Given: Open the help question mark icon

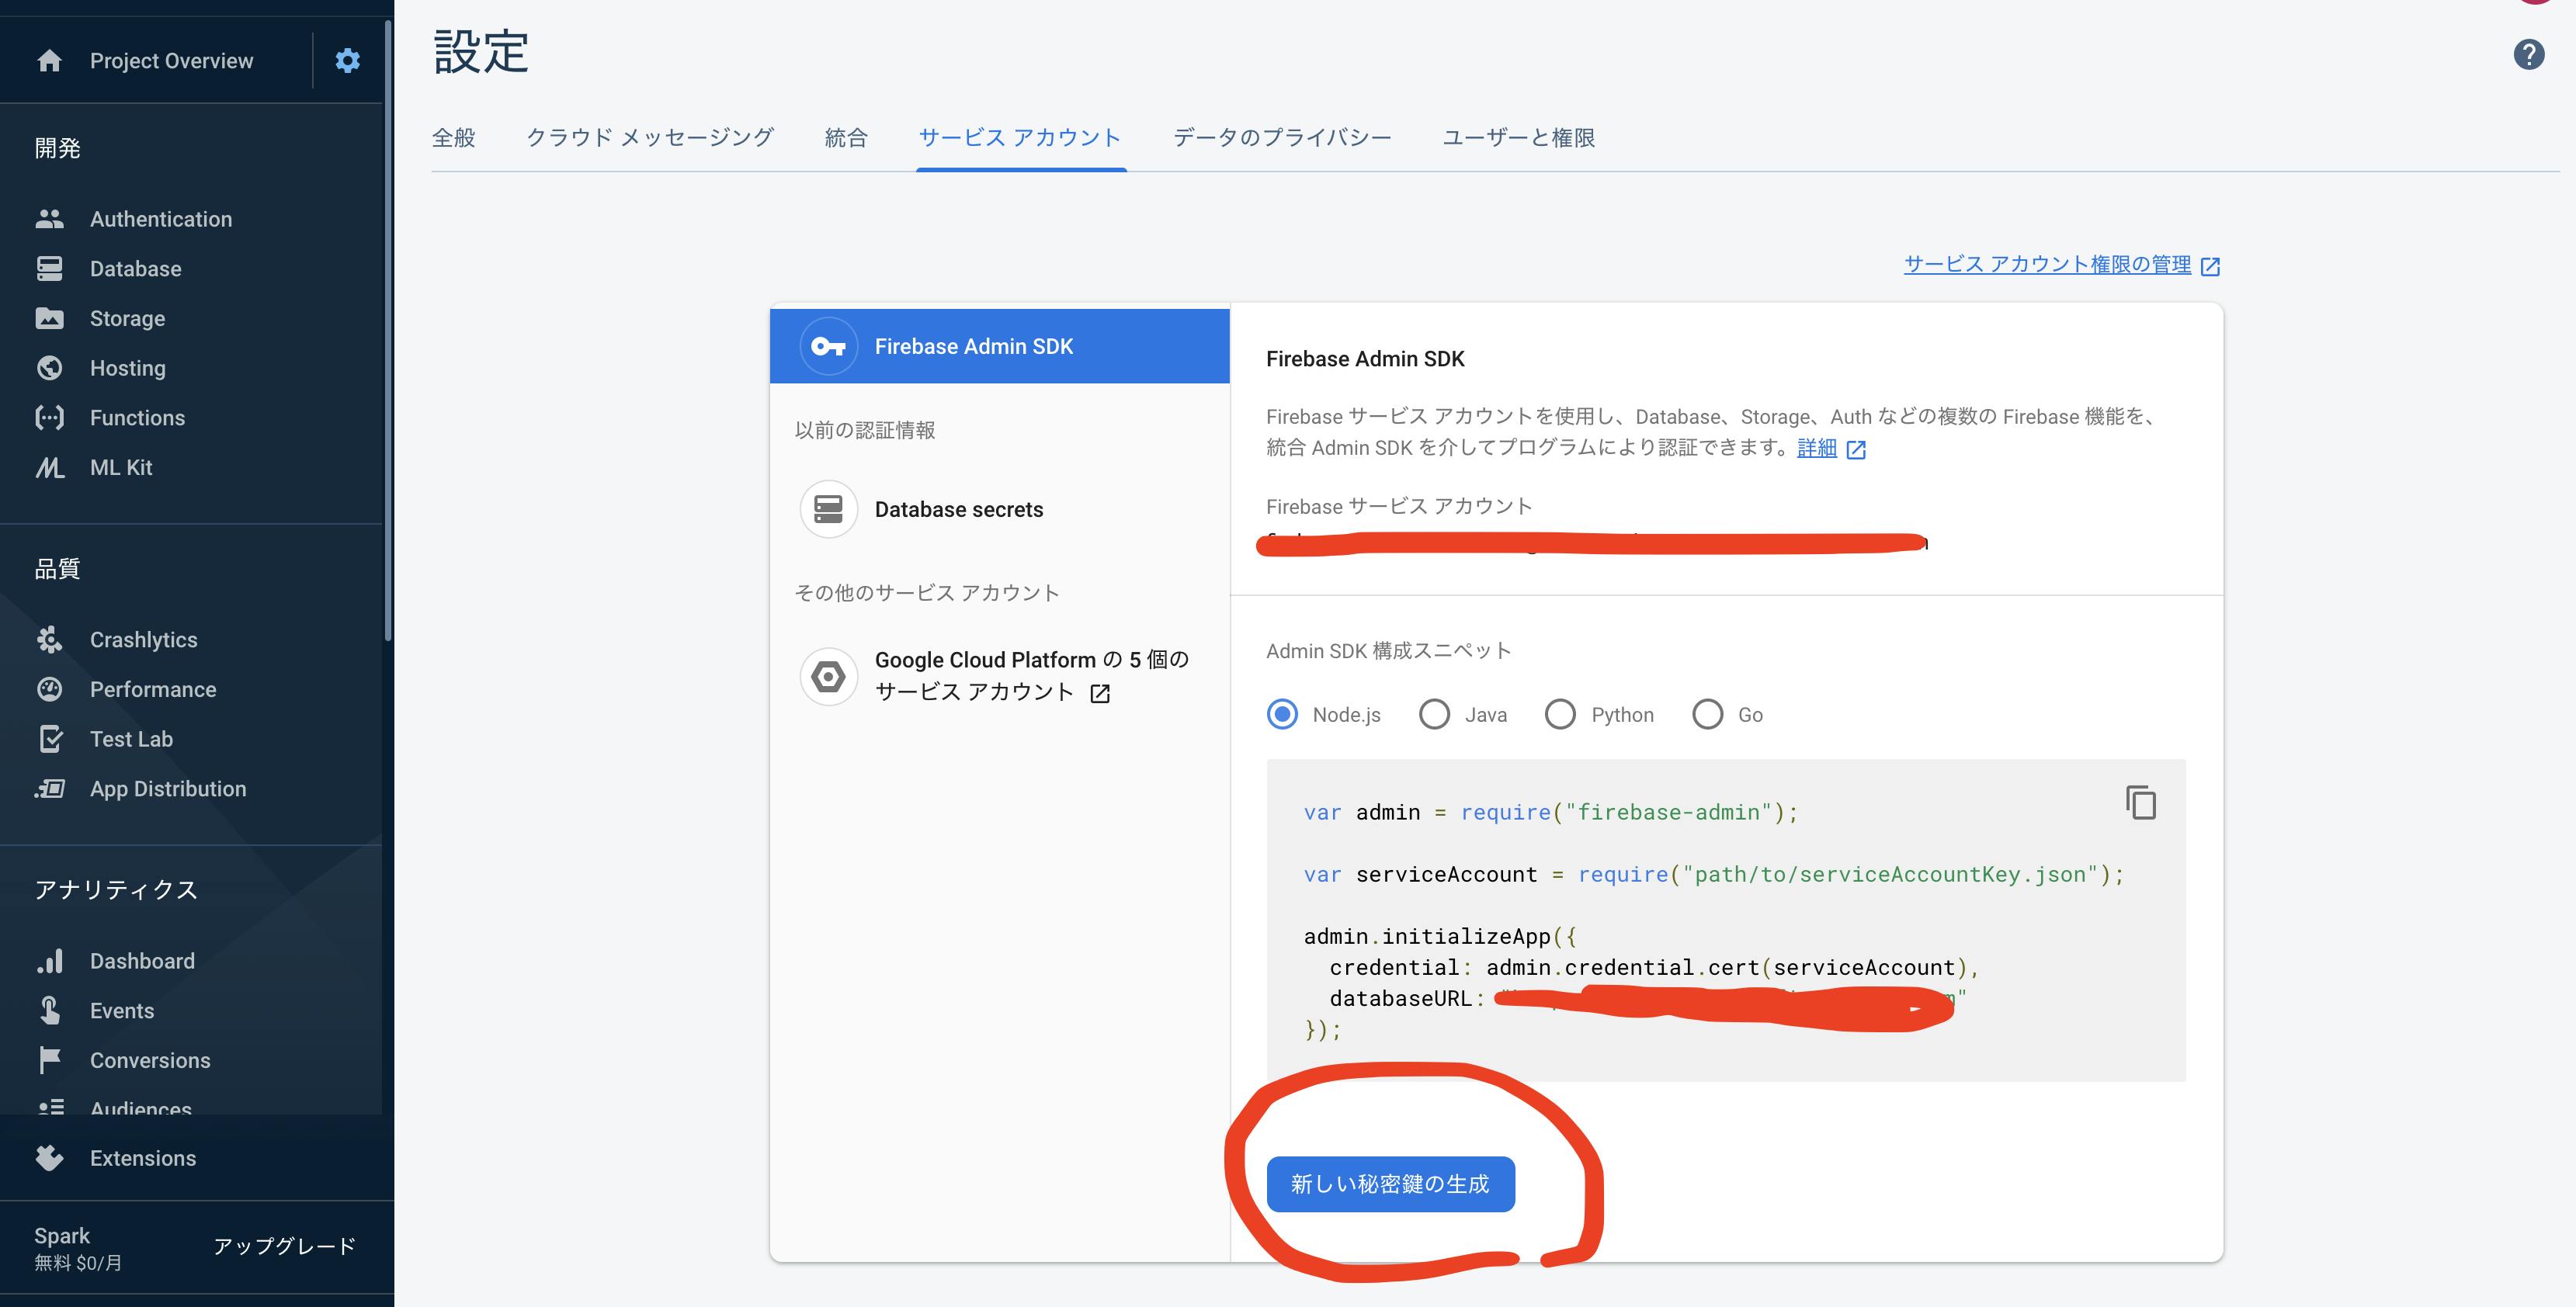Looking at the screenshot, I should tap(2528, 54).
